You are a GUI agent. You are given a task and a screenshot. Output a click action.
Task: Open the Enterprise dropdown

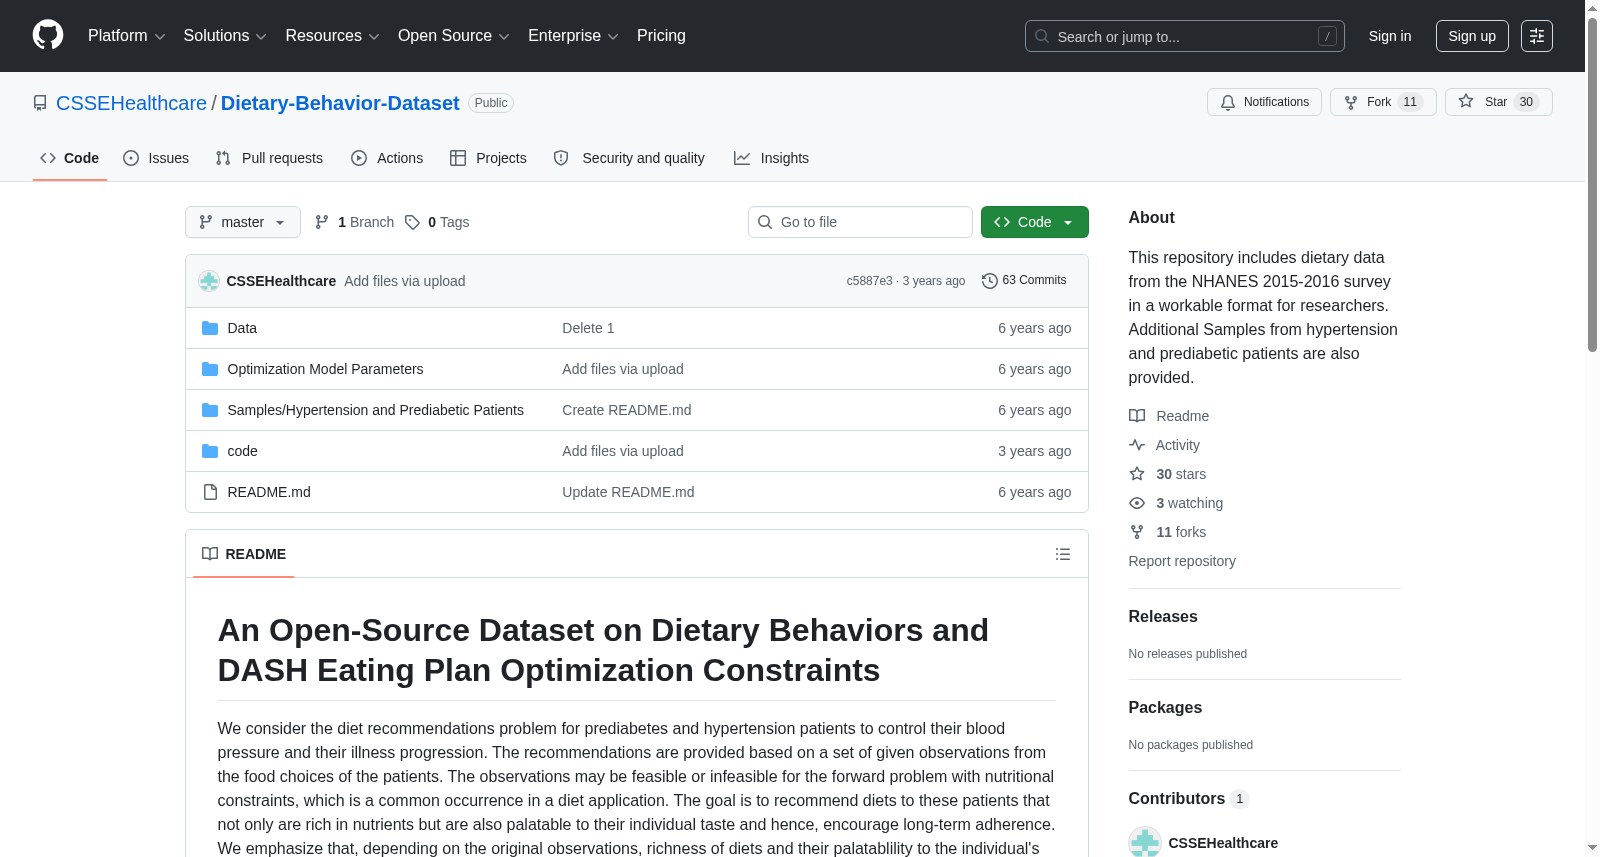click(573, 36)
